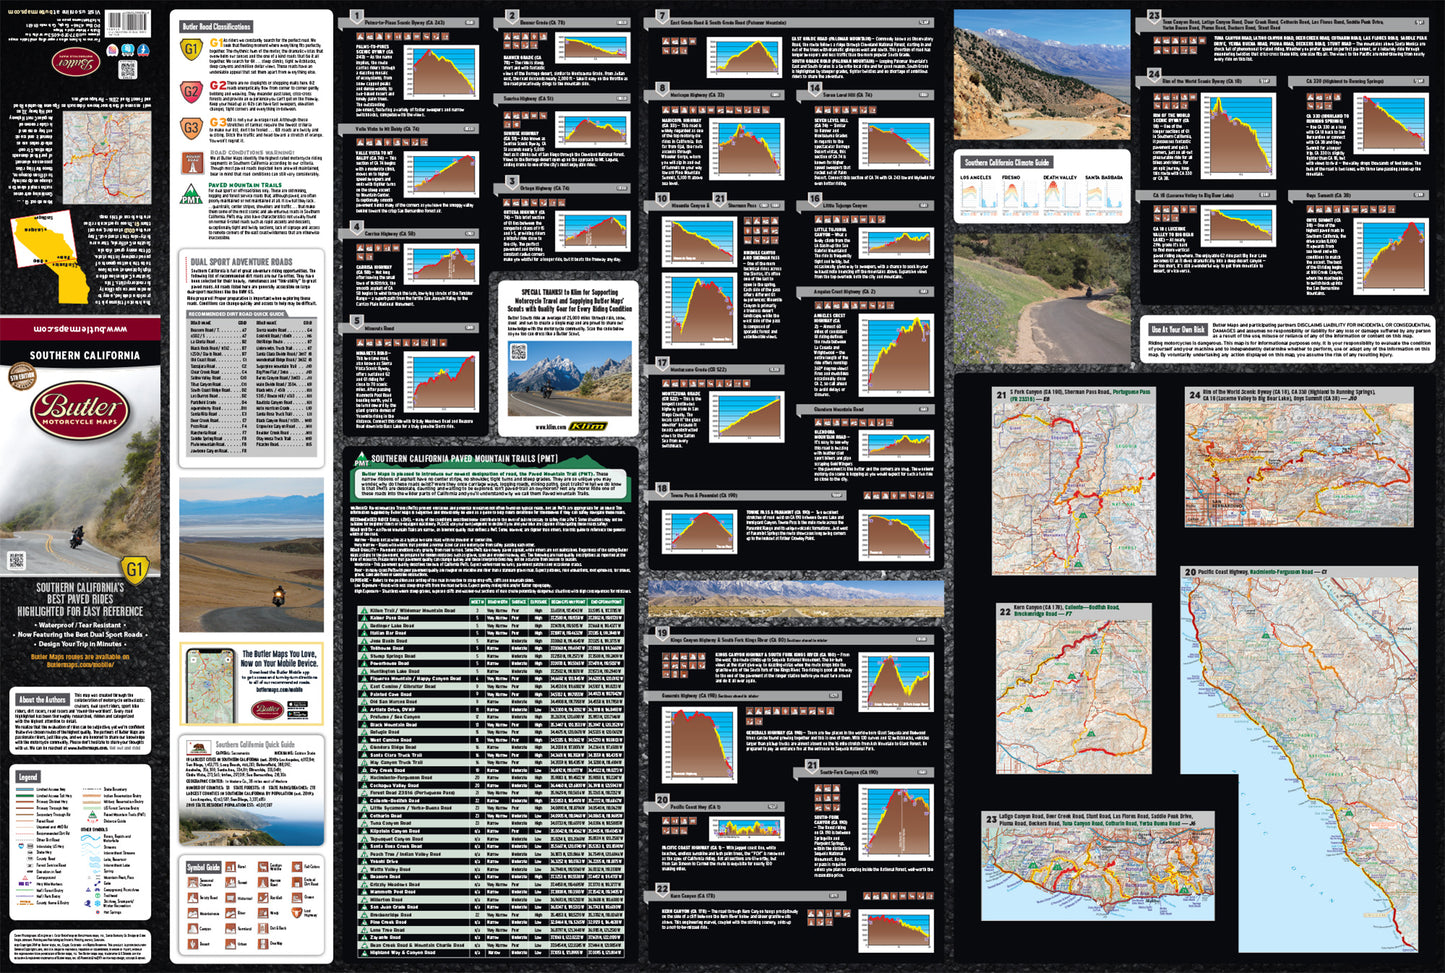The width and height of the screenshot is (1445, 973).
Task: Click the Butler Motorcycle Maps cover logo
Action: 79,409
